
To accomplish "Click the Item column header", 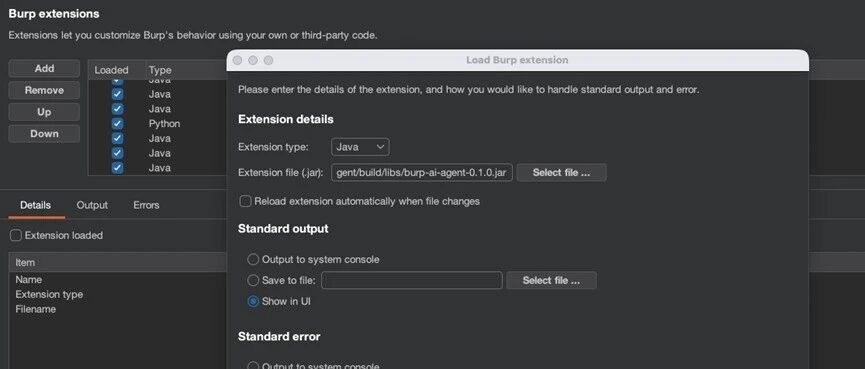I will [118, 263].
